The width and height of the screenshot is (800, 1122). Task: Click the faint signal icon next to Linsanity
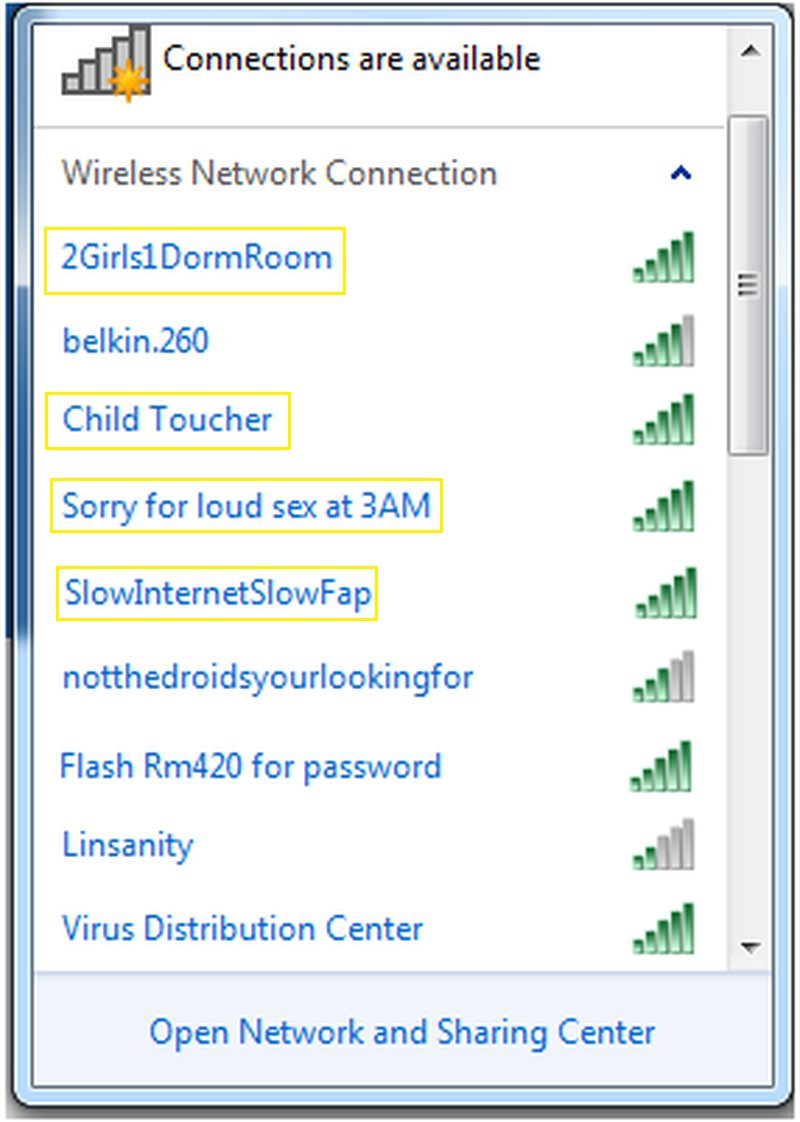660,846
